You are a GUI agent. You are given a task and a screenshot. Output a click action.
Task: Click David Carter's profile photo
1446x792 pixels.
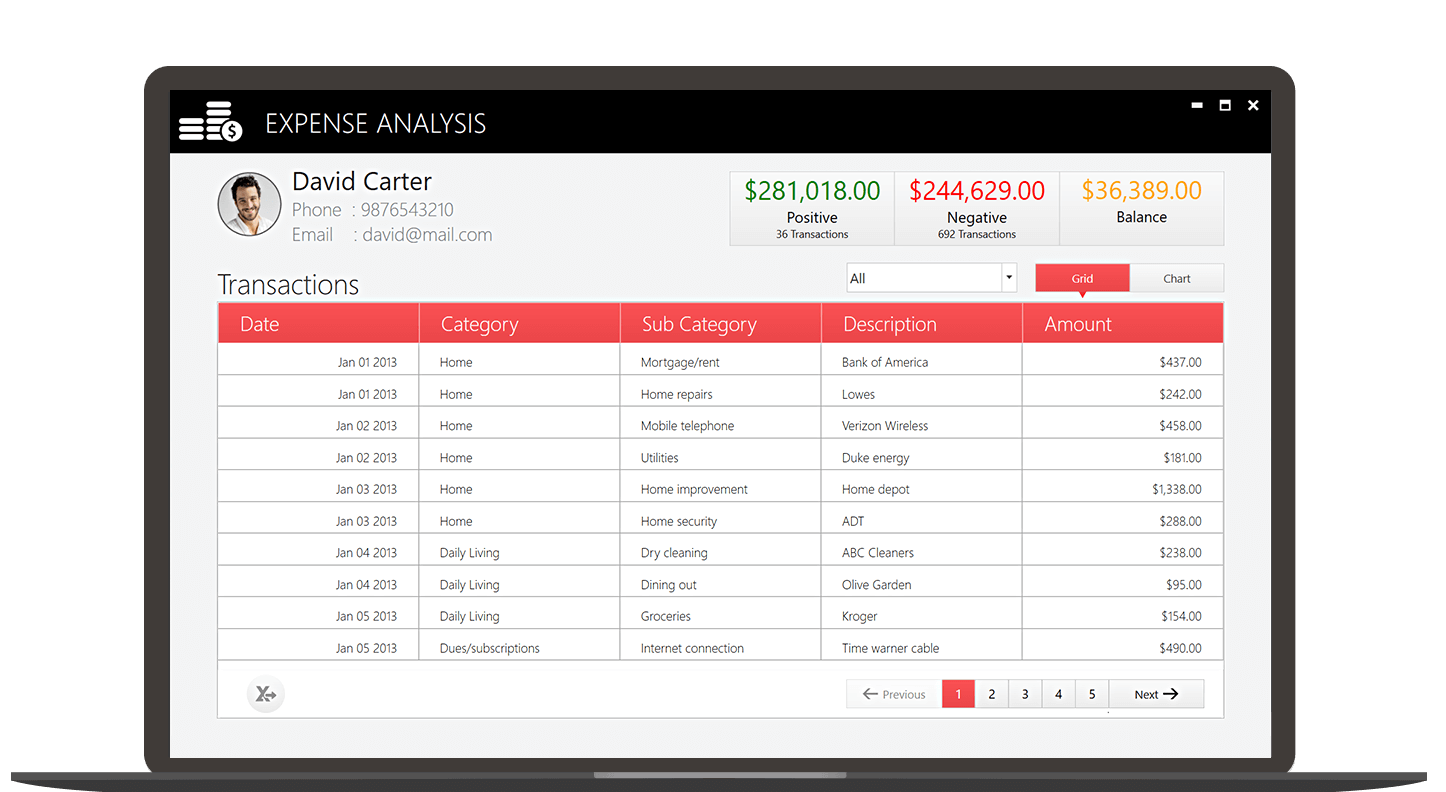pos(249,205)
